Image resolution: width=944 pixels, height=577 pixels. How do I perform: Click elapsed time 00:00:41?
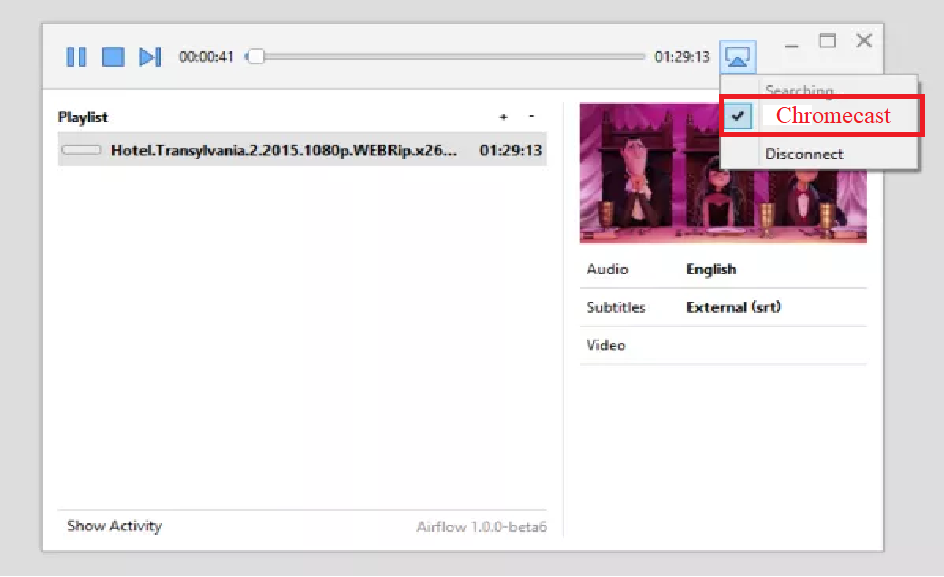pyautogui.click(x=206, y=57)
